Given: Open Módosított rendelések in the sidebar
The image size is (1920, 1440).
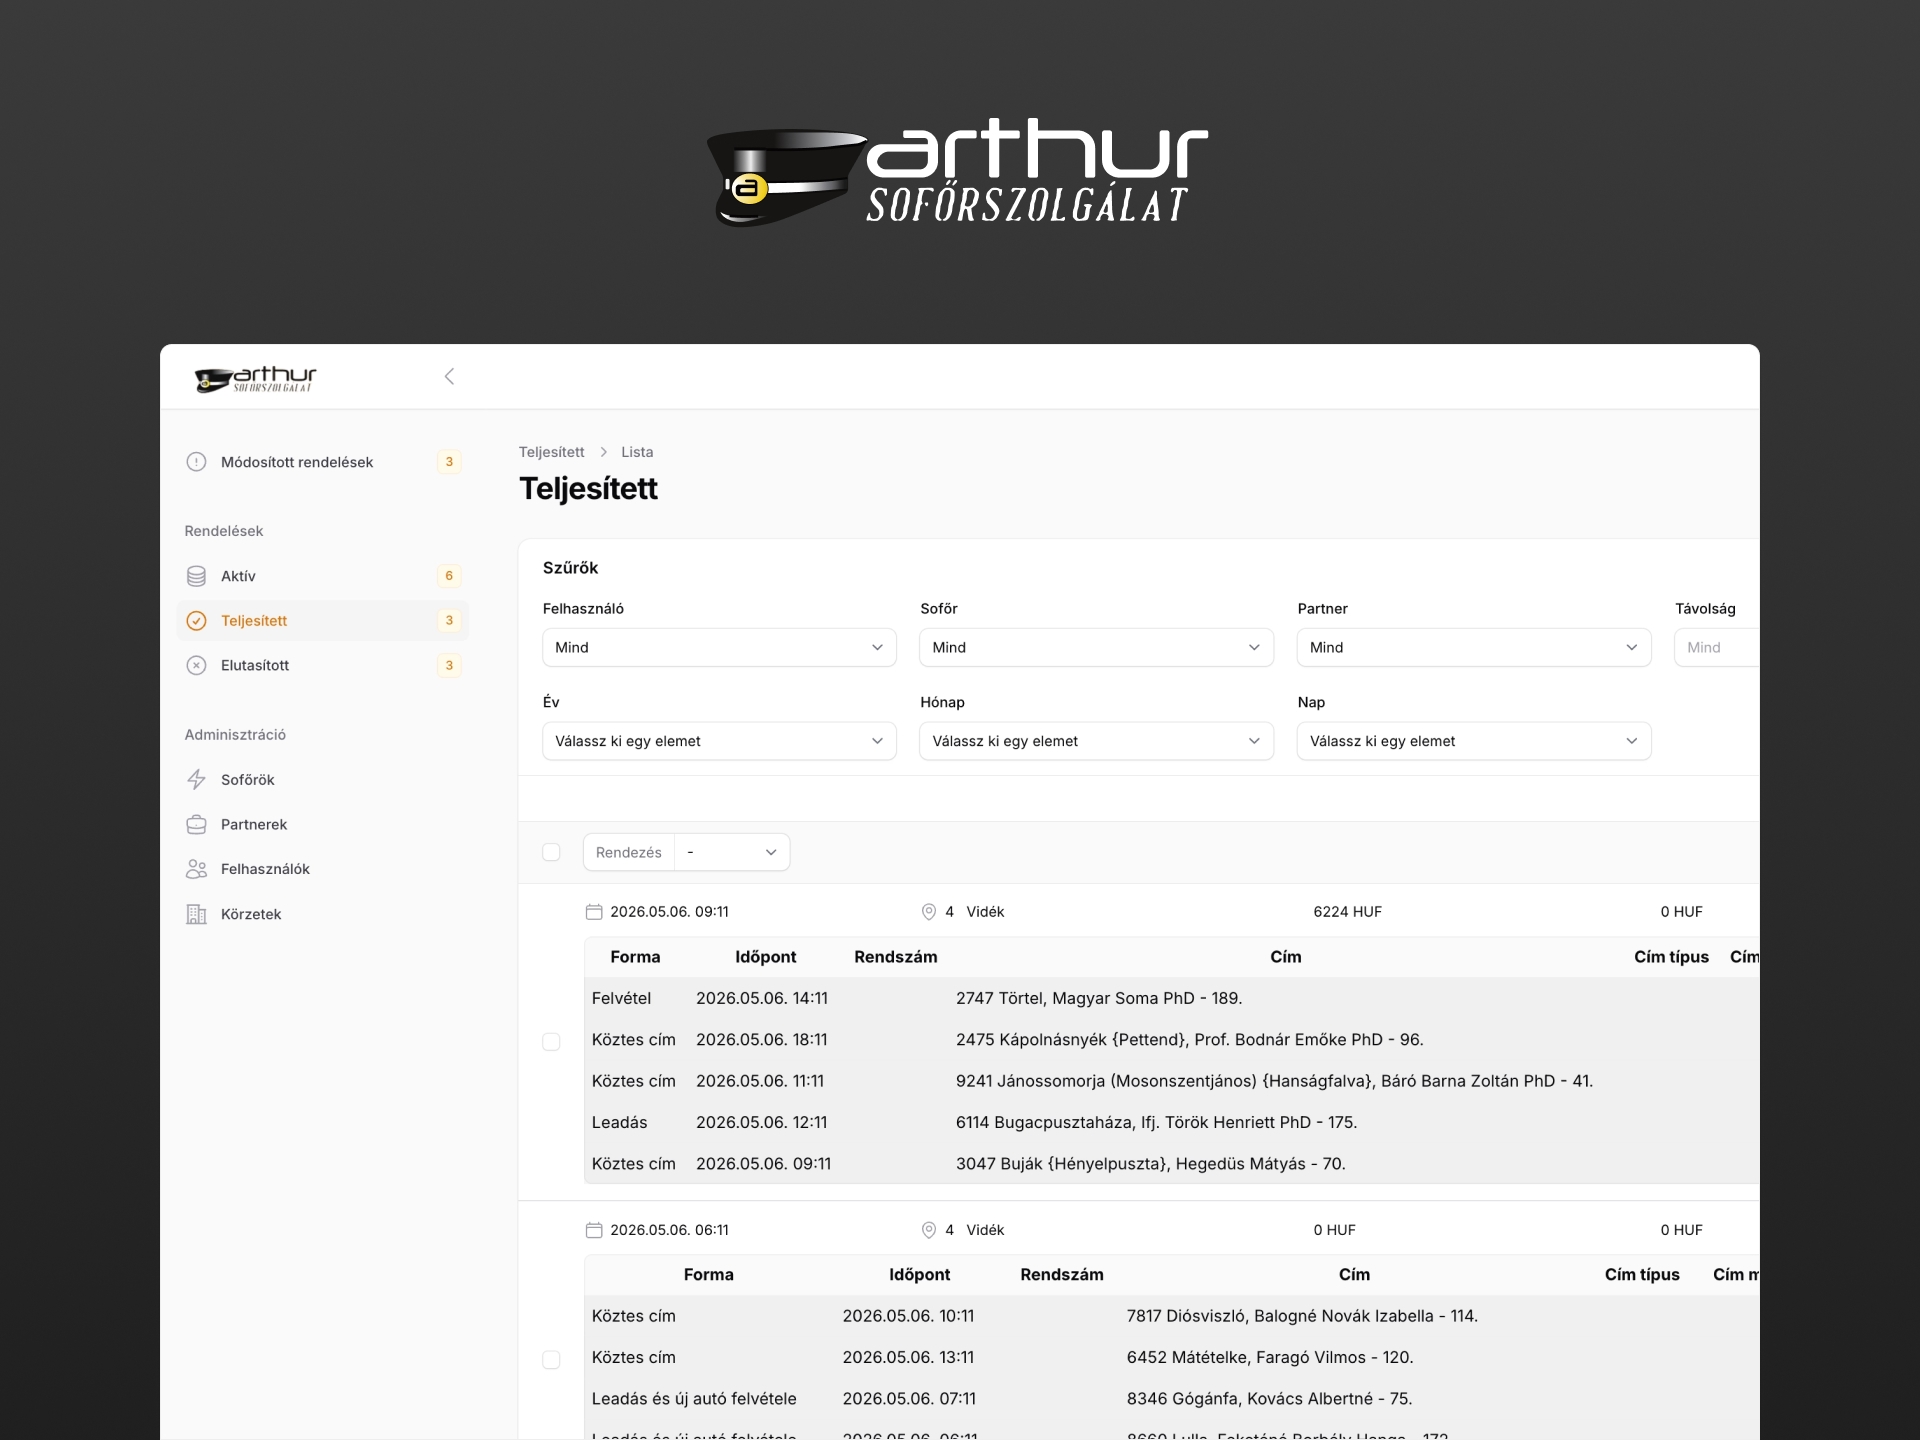Looking at the screenshot, I should coord(322,462).
